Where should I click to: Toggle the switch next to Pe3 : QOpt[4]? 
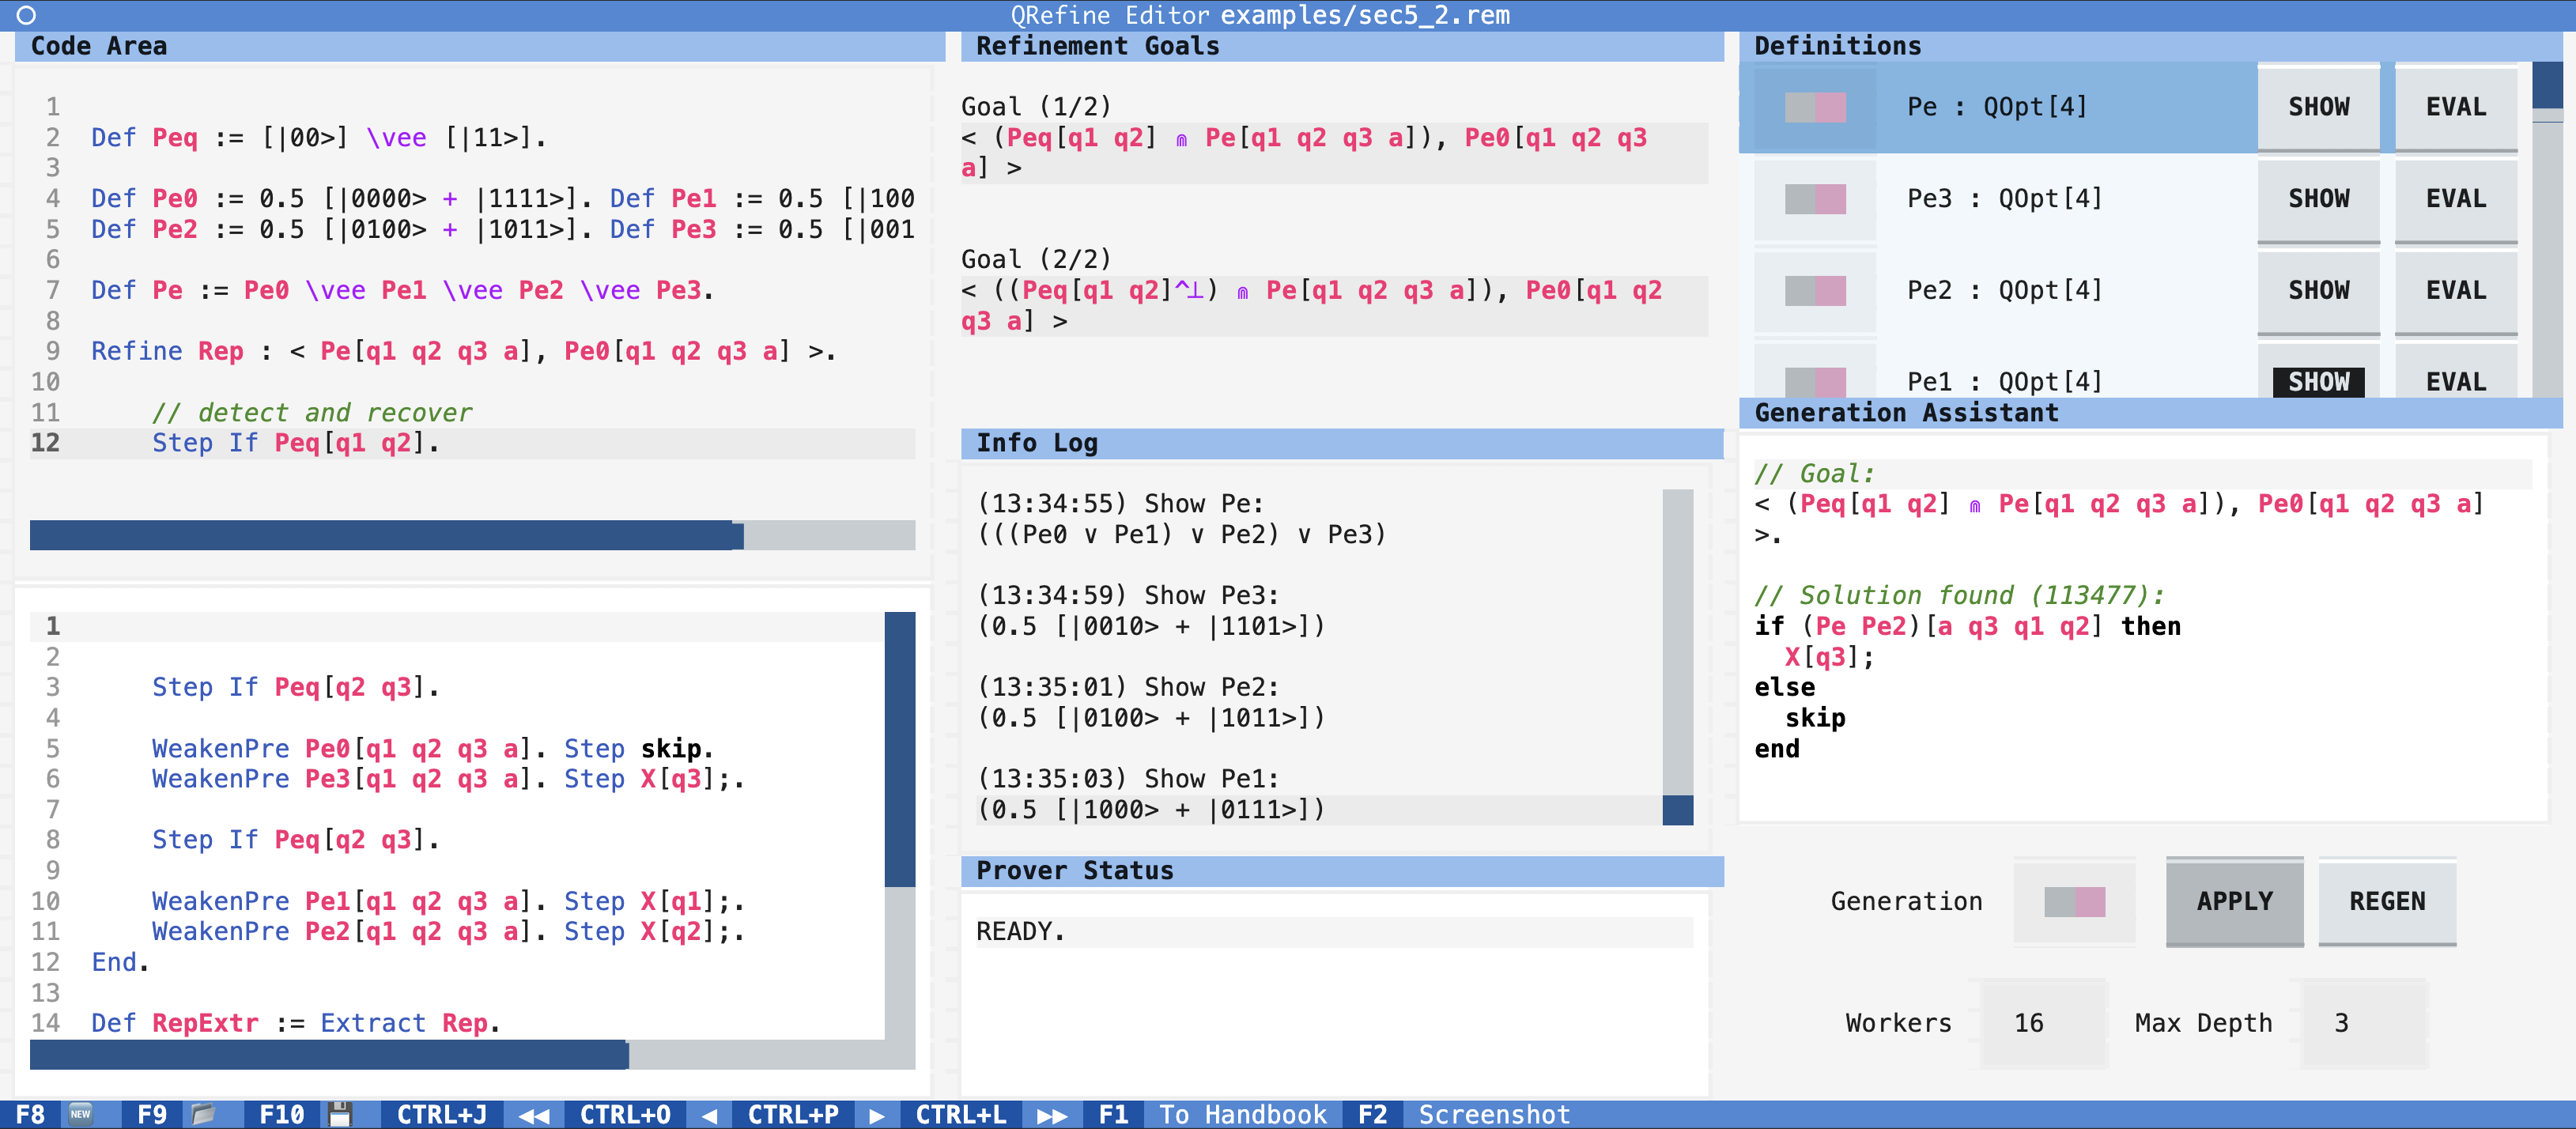pos(1815,199)
